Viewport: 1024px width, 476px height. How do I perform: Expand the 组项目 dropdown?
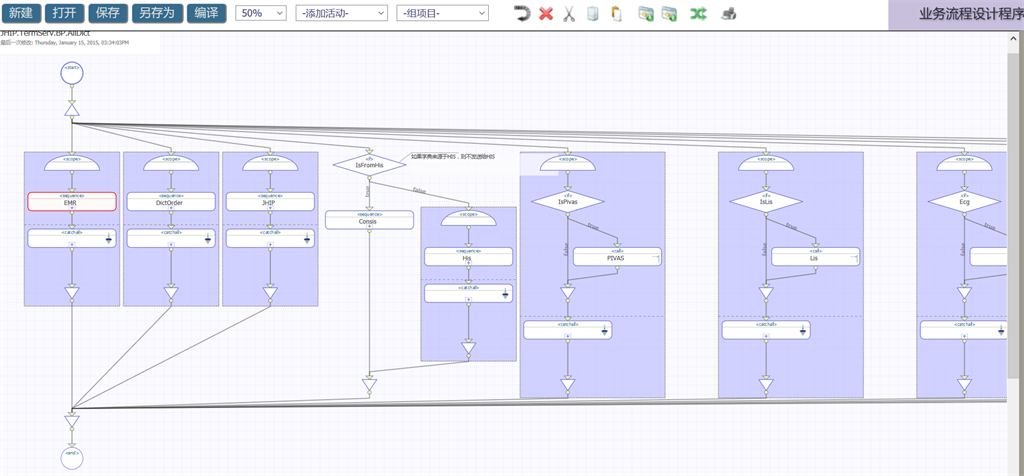click(442, 13)
